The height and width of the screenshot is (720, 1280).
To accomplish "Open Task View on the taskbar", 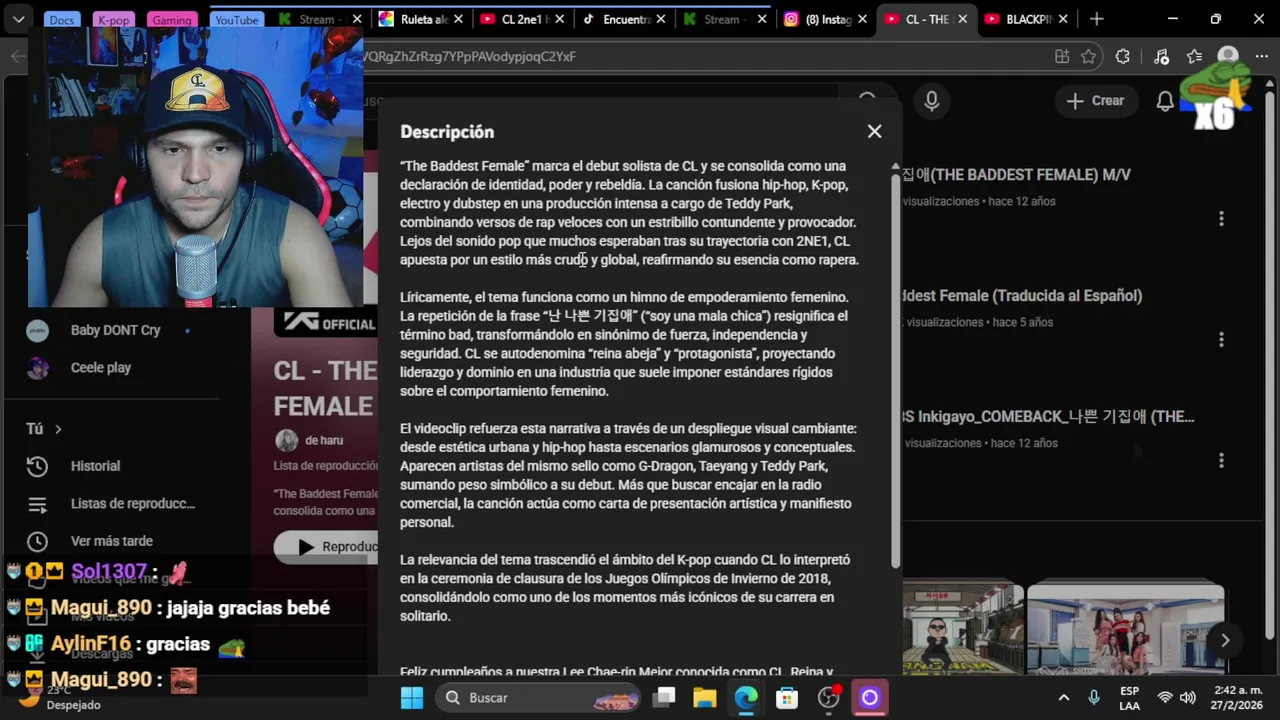I will pos(664,698).
